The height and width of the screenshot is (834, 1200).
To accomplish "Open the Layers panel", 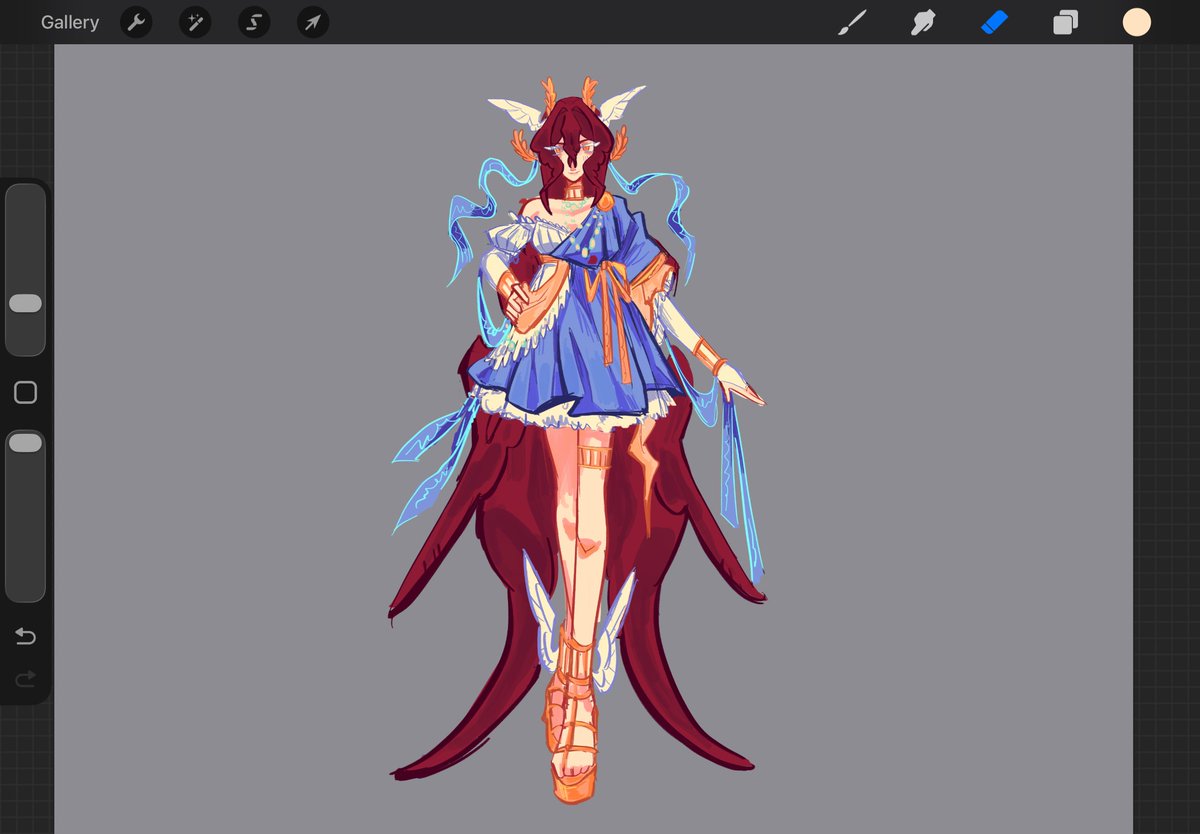I will [1064, 22].
